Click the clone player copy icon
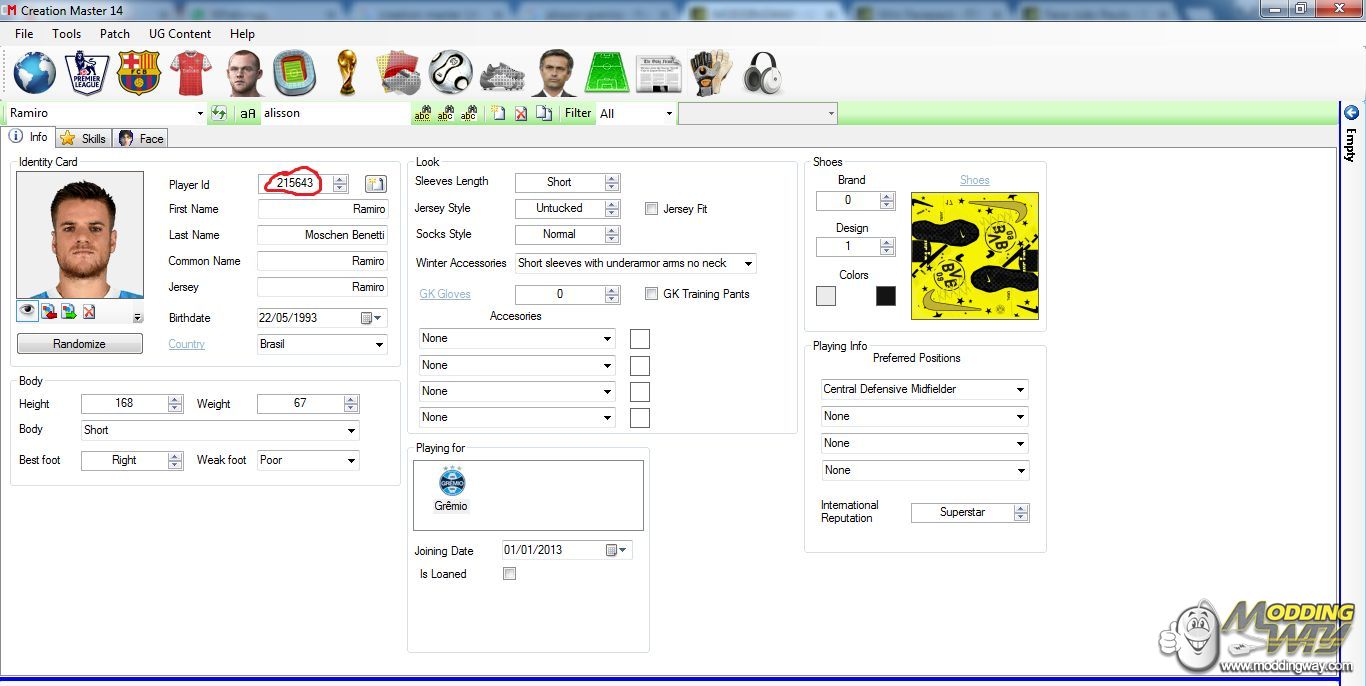 (x=544, y=113)
